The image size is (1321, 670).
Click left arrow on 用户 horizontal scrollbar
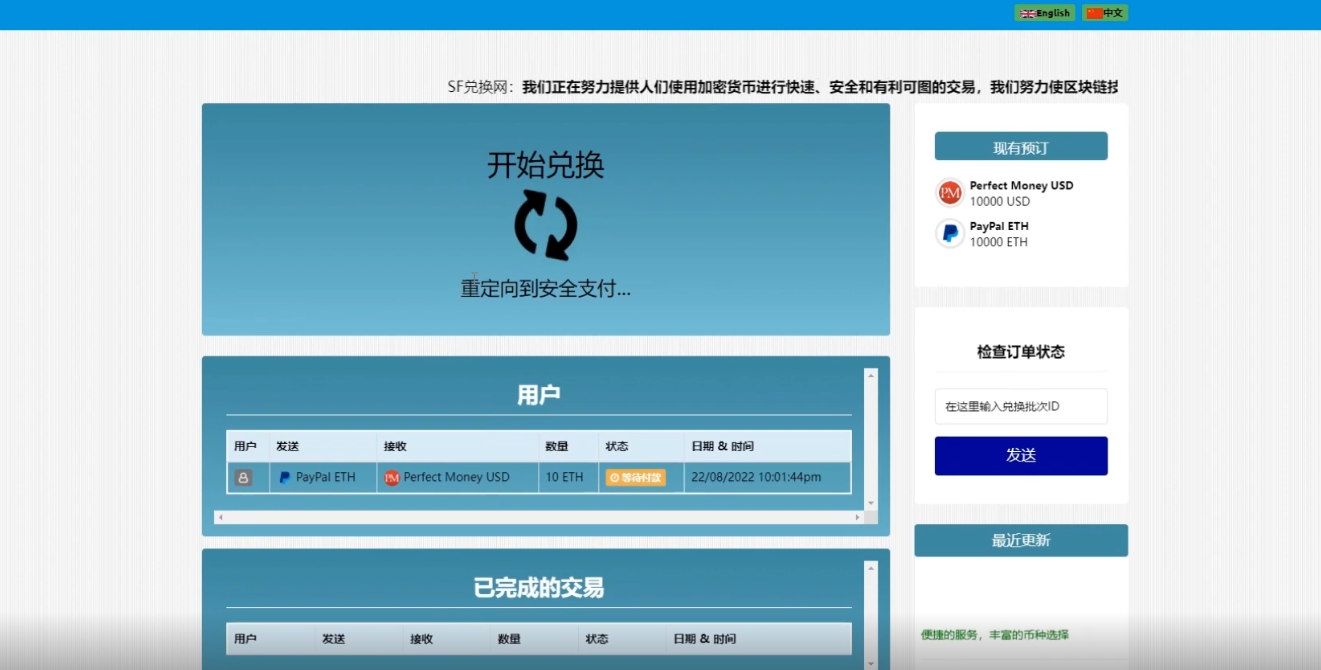click(221, 518)
